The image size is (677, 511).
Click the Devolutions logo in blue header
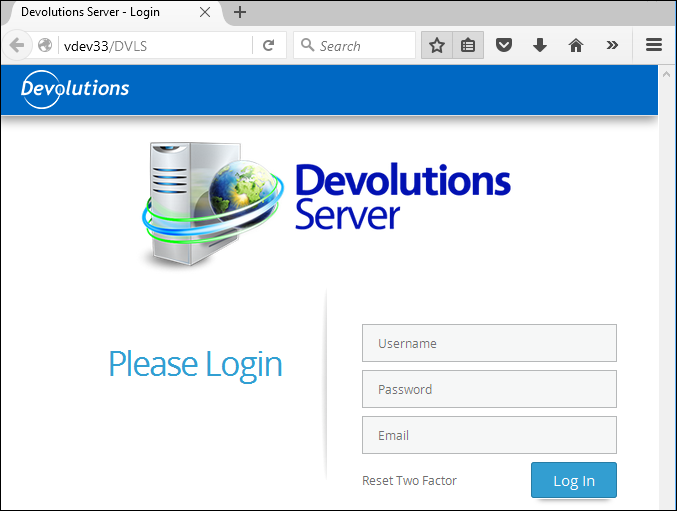tap(75, 88)
